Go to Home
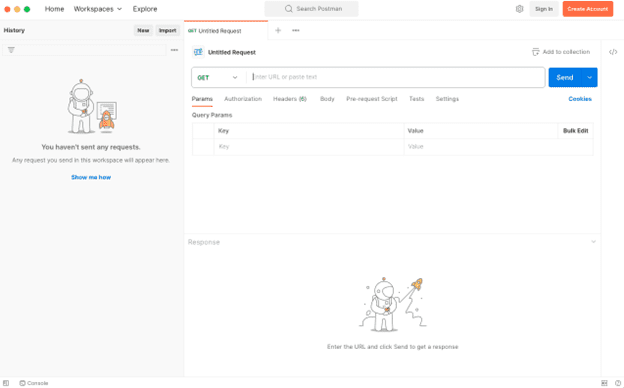 pyautogui.click(x=55, y=9)
